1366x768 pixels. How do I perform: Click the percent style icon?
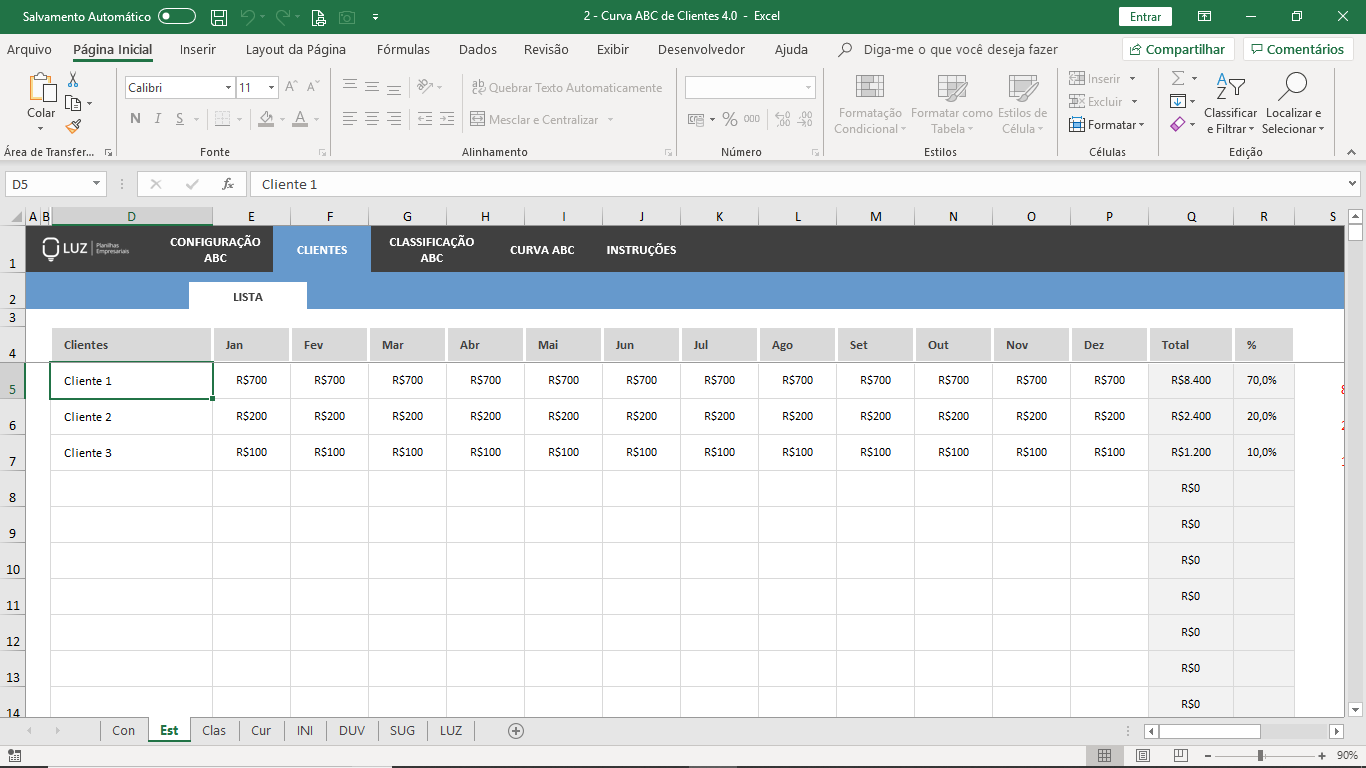pyautogui.click(x=730, y=119)
